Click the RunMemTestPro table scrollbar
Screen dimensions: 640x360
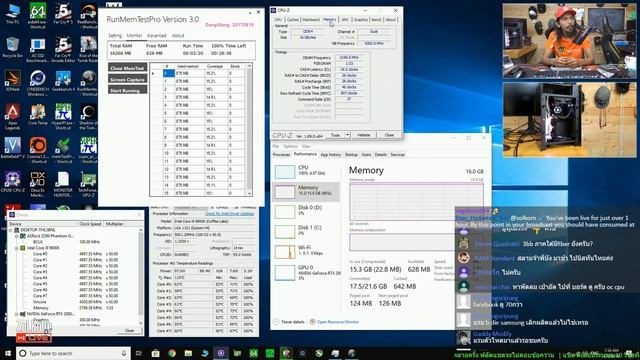pos(249,129)
